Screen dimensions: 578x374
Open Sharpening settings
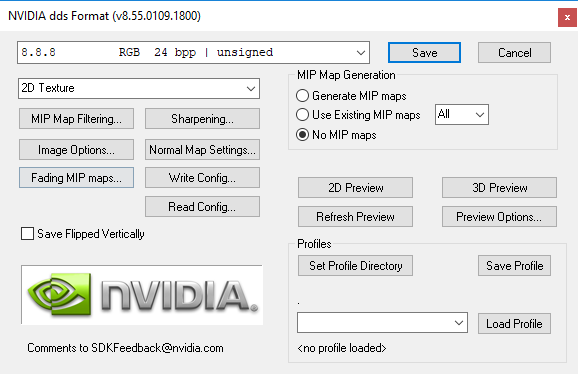click(202, 119)
